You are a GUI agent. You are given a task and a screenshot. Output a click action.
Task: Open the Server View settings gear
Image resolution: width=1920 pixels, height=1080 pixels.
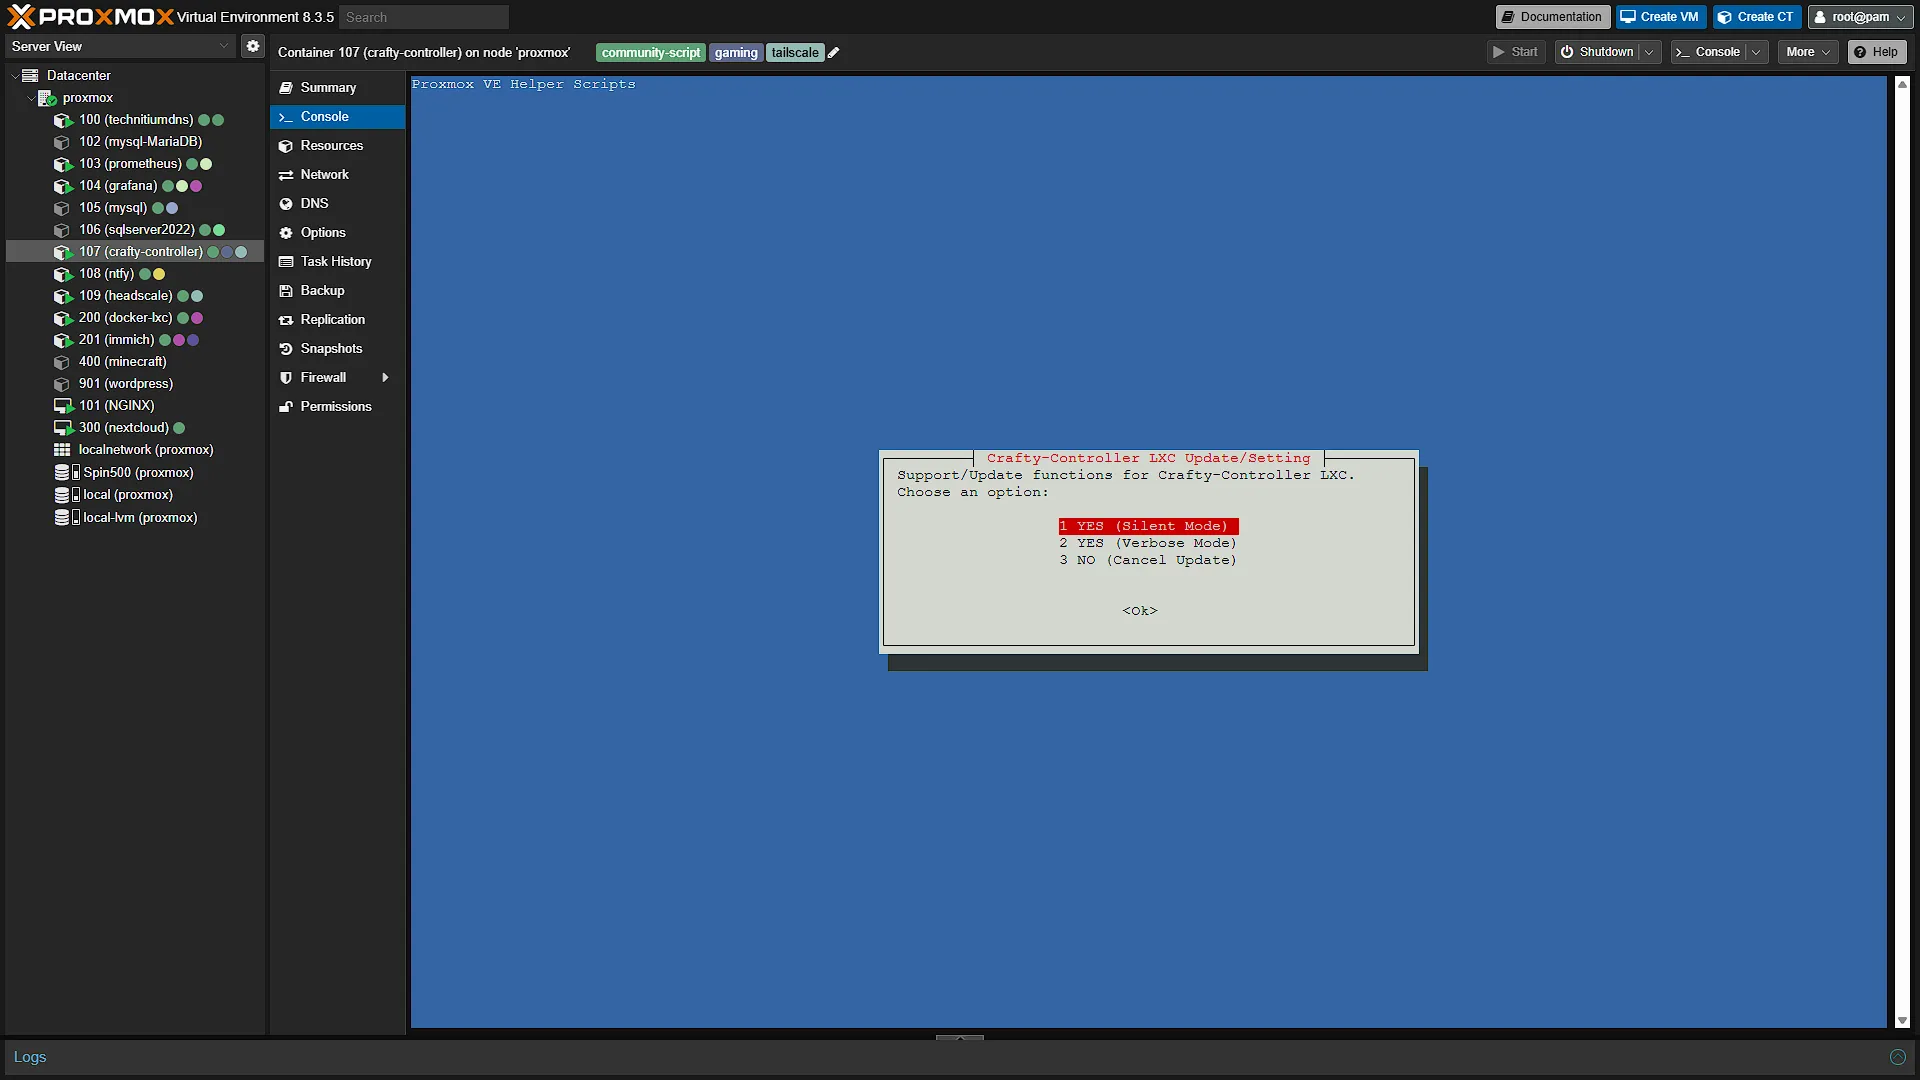point(253,46)
